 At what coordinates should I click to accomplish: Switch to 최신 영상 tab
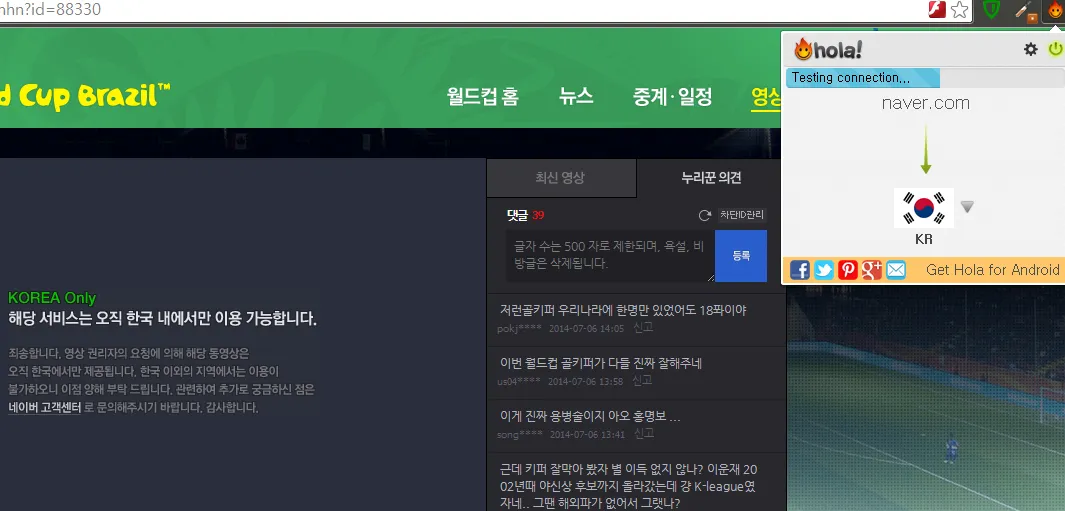click(x=561, y=178)
